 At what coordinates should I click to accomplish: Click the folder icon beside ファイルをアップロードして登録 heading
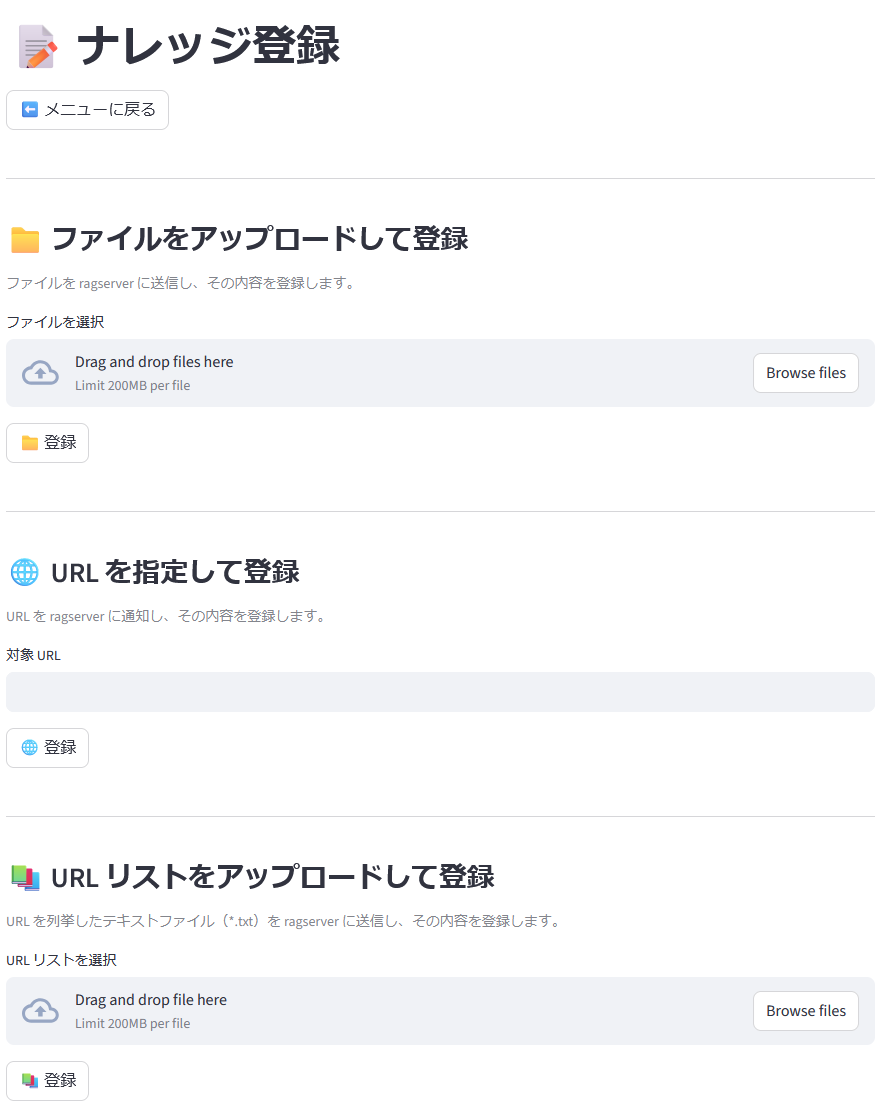(25, 240)
